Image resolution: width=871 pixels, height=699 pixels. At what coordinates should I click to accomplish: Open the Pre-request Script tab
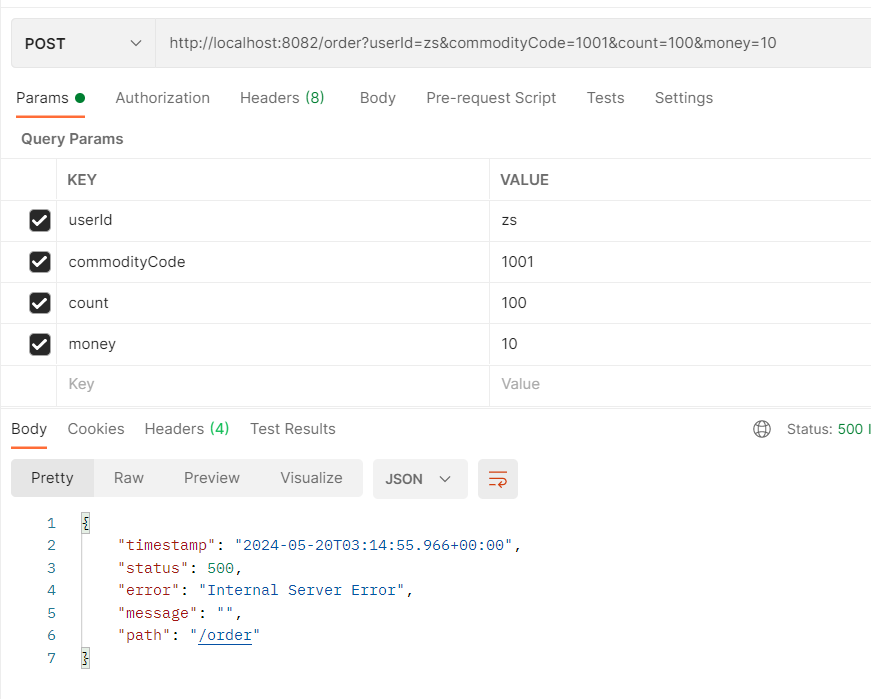tap(491, 98)
